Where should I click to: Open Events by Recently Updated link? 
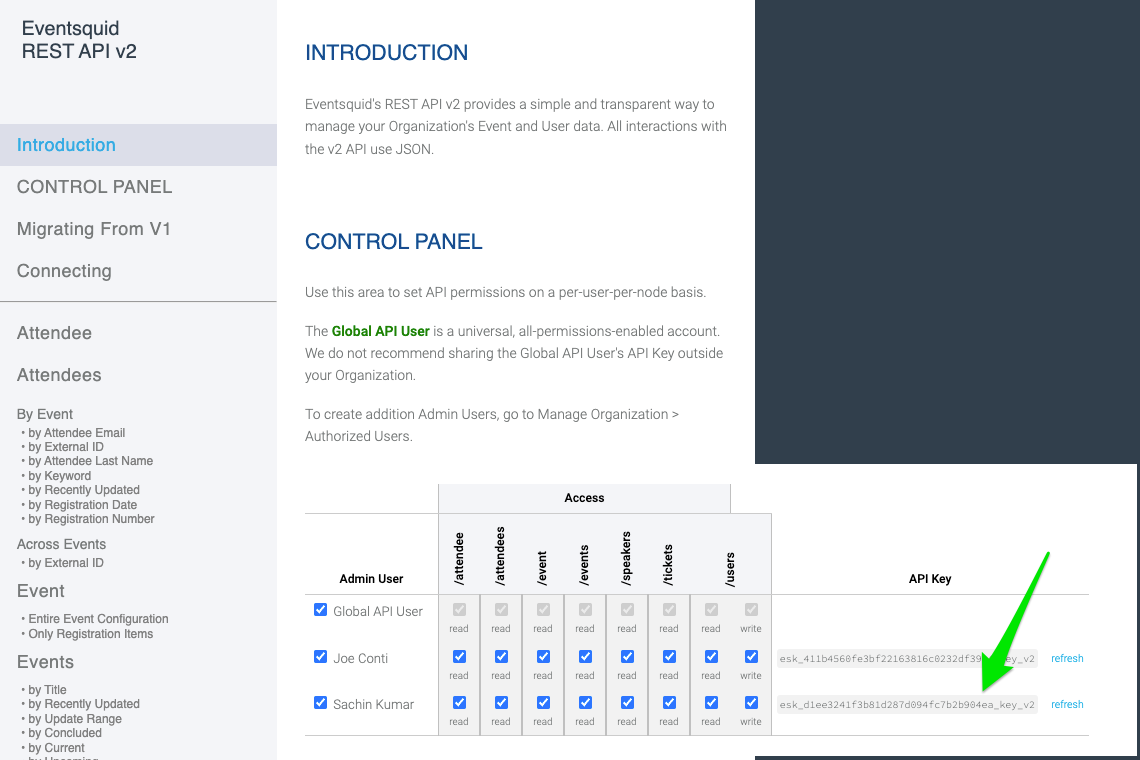(x=84, y=704)
